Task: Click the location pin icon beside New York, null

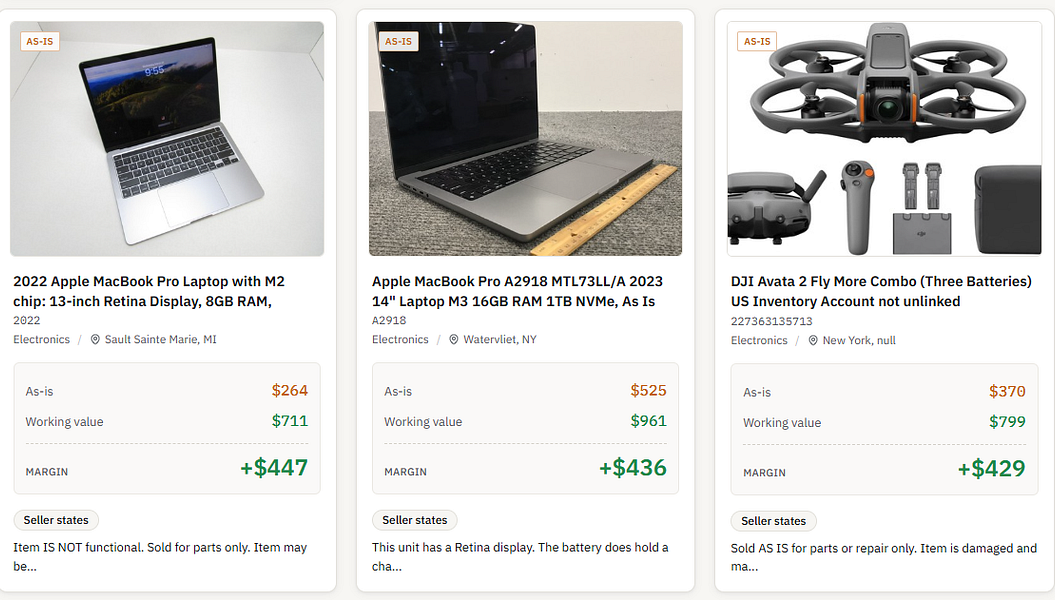Action: pos(813,340)
